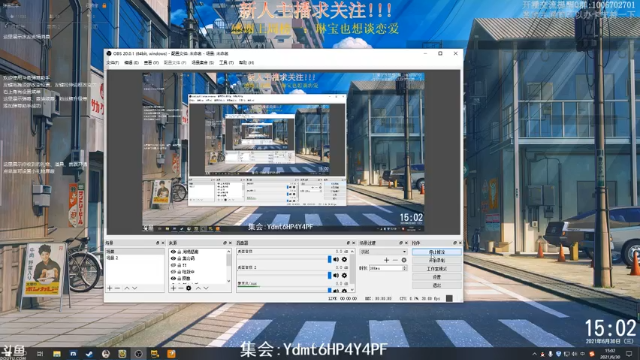Move selected source up with arrow icon
The image size is (640, 360).
(x=198, y=288)
